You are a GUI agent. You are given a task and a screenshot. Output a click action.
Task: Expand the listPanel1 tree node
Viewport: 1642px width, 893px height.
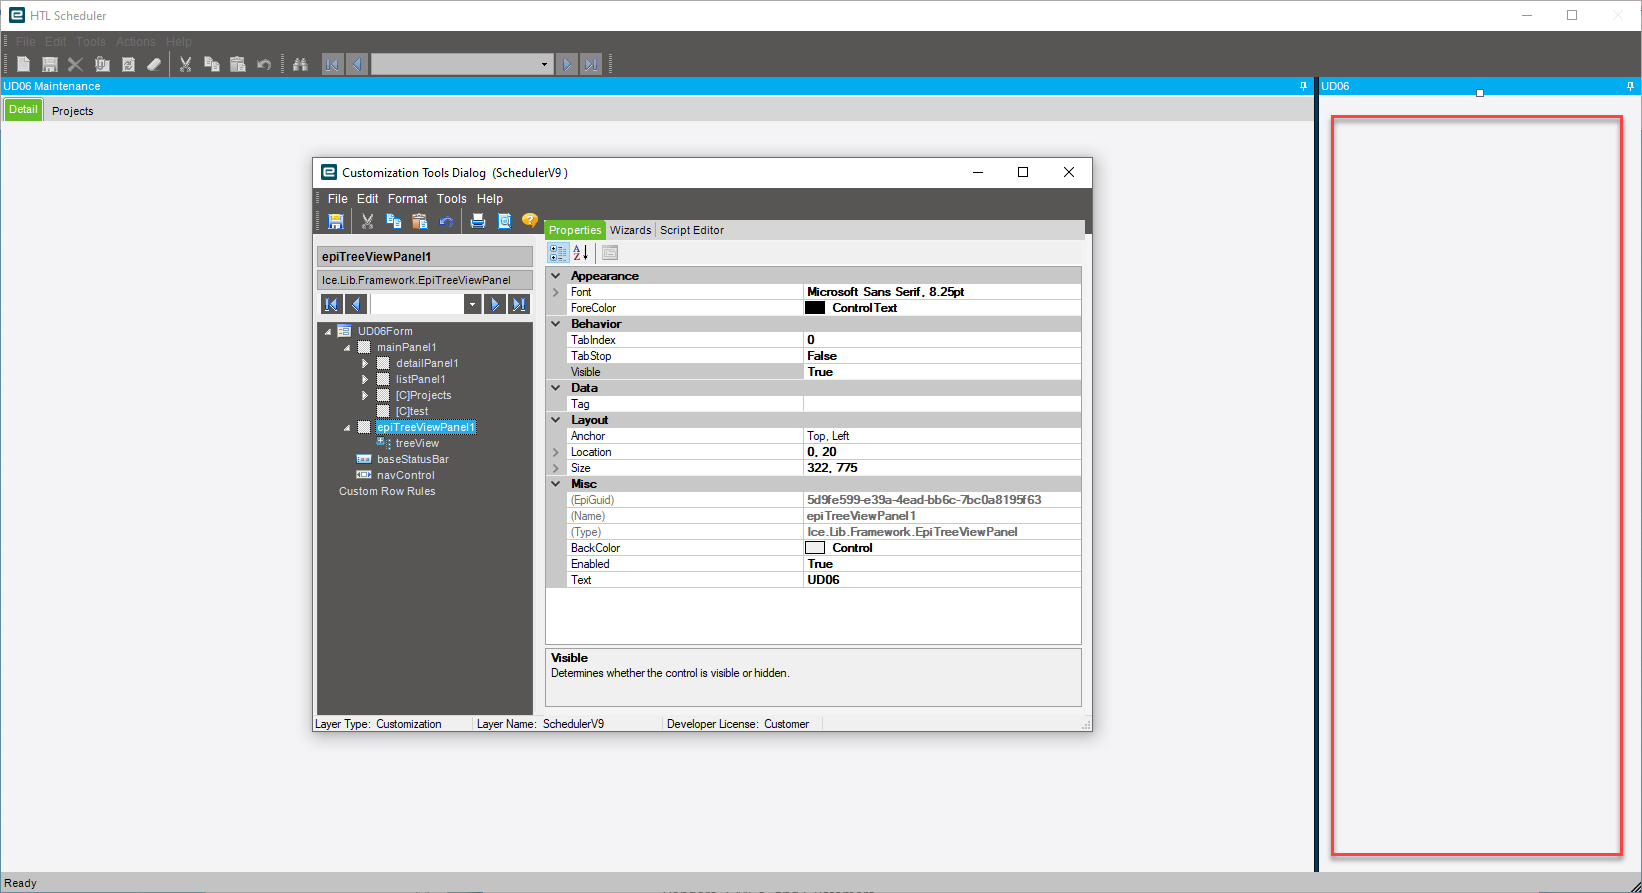tap(365, 380)
